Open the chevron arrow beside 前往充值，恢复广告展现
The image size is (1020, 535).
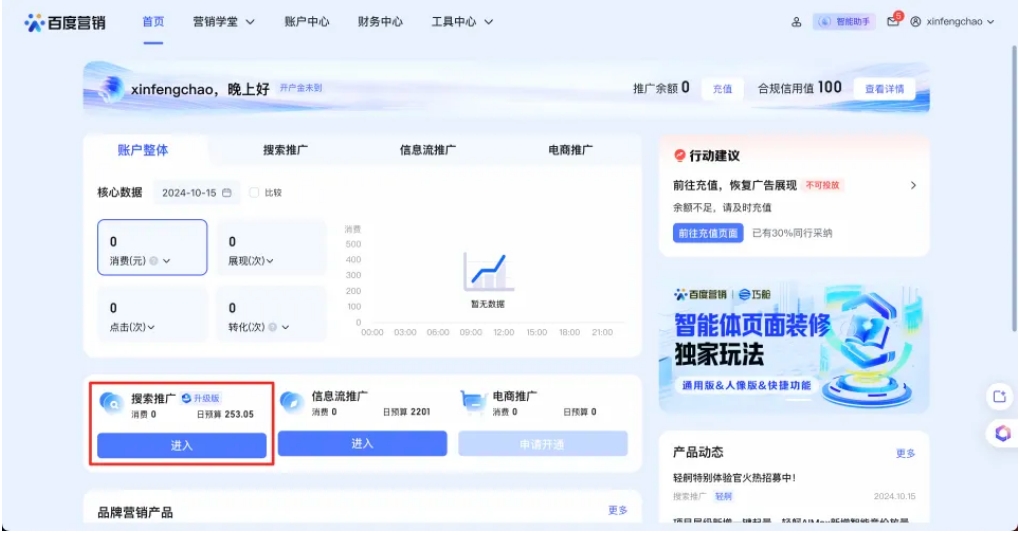[913, 185]
